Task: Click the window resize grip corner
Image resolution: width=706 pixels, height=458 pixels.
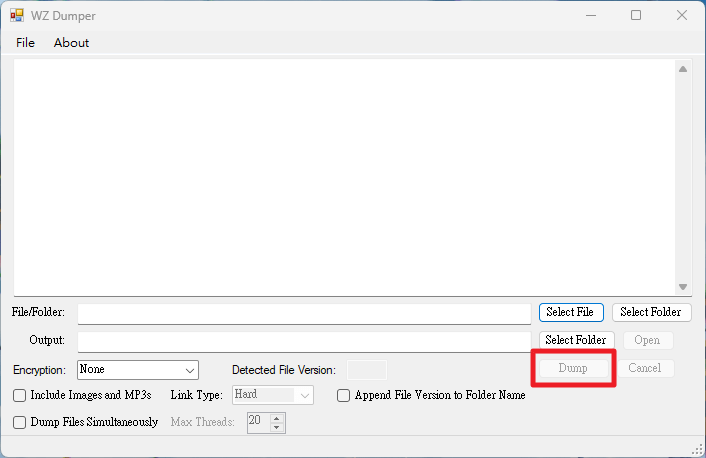Action: tap(697, 449)
